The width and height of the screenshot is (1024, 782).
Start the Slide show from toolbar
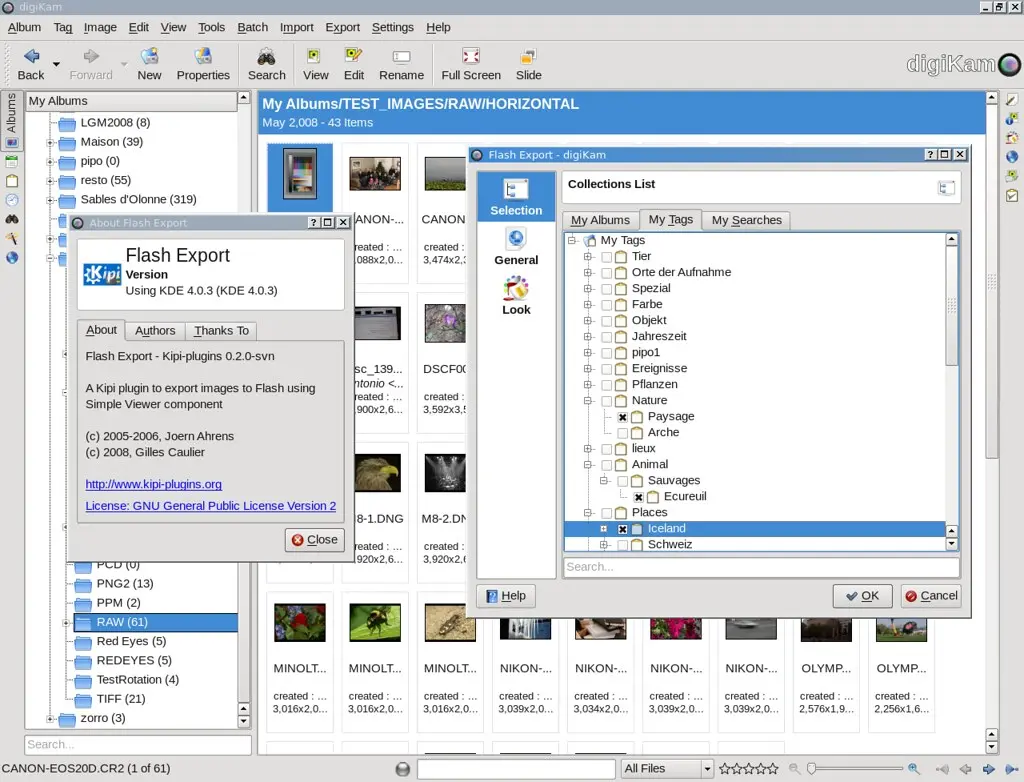[x=528, y=57]
